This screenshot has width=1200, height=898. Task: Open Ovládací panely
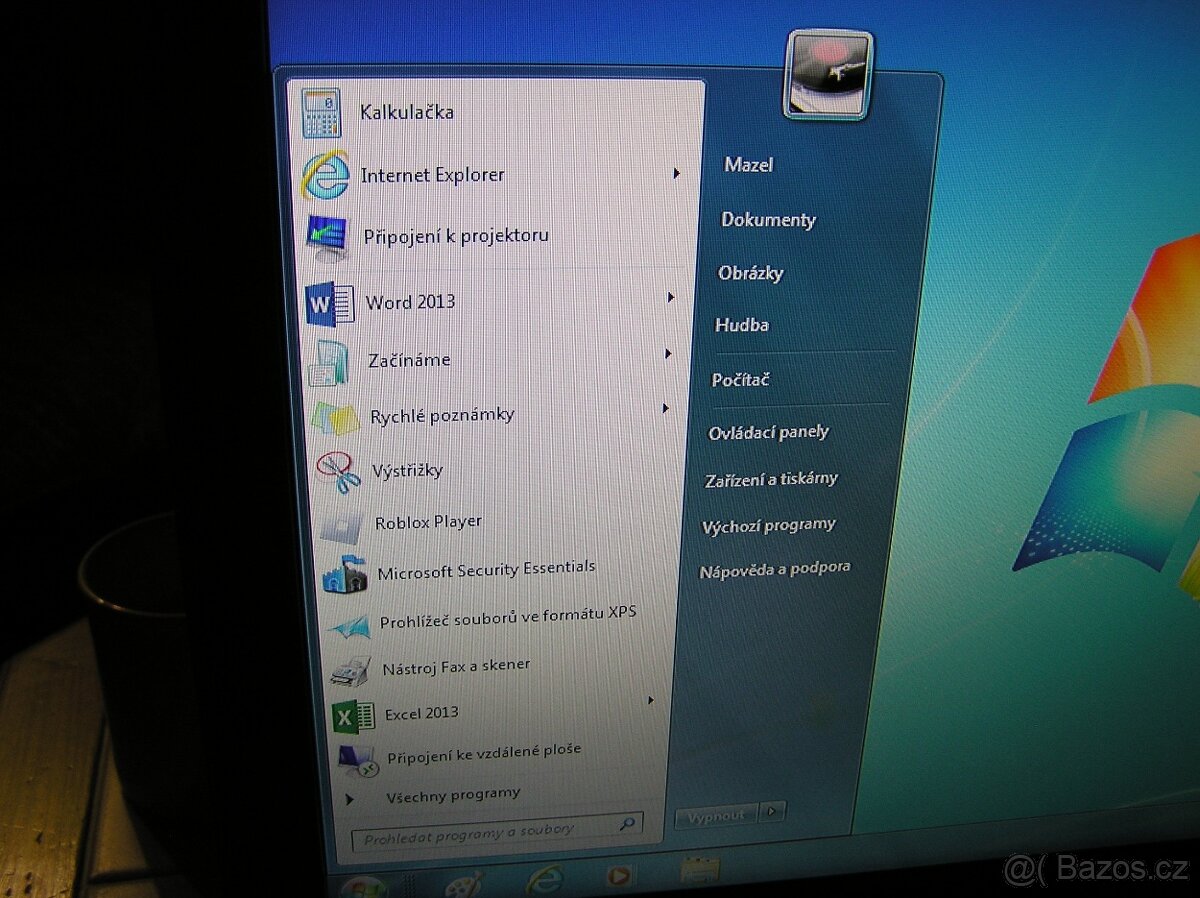pyautogui.click(x=768, y=432)
